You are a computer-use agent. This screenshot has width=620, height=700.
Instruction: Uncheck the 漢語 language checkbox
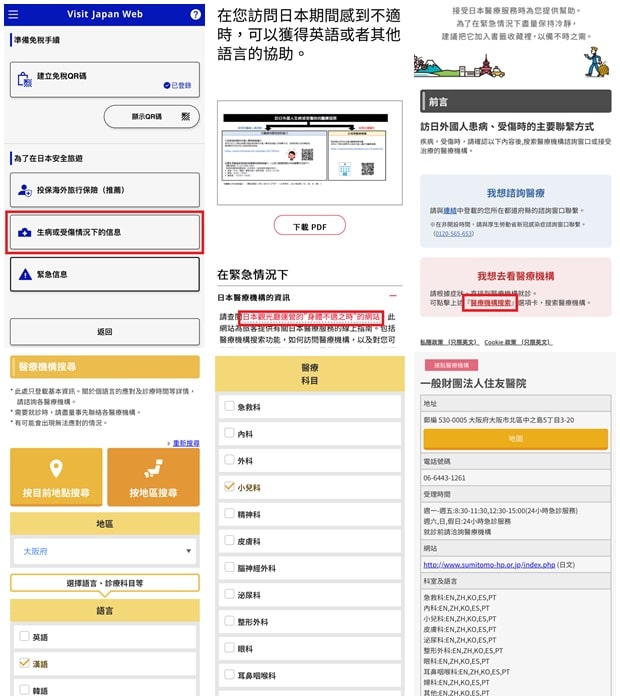tap(25, 663)
